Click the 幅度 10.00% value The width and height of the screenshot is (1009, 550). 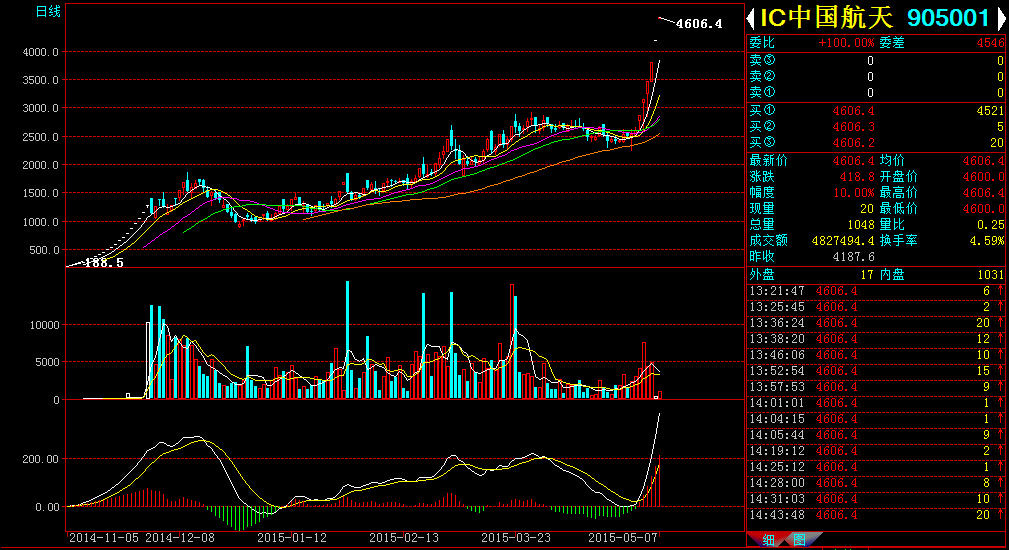click(x=853, y=192)
